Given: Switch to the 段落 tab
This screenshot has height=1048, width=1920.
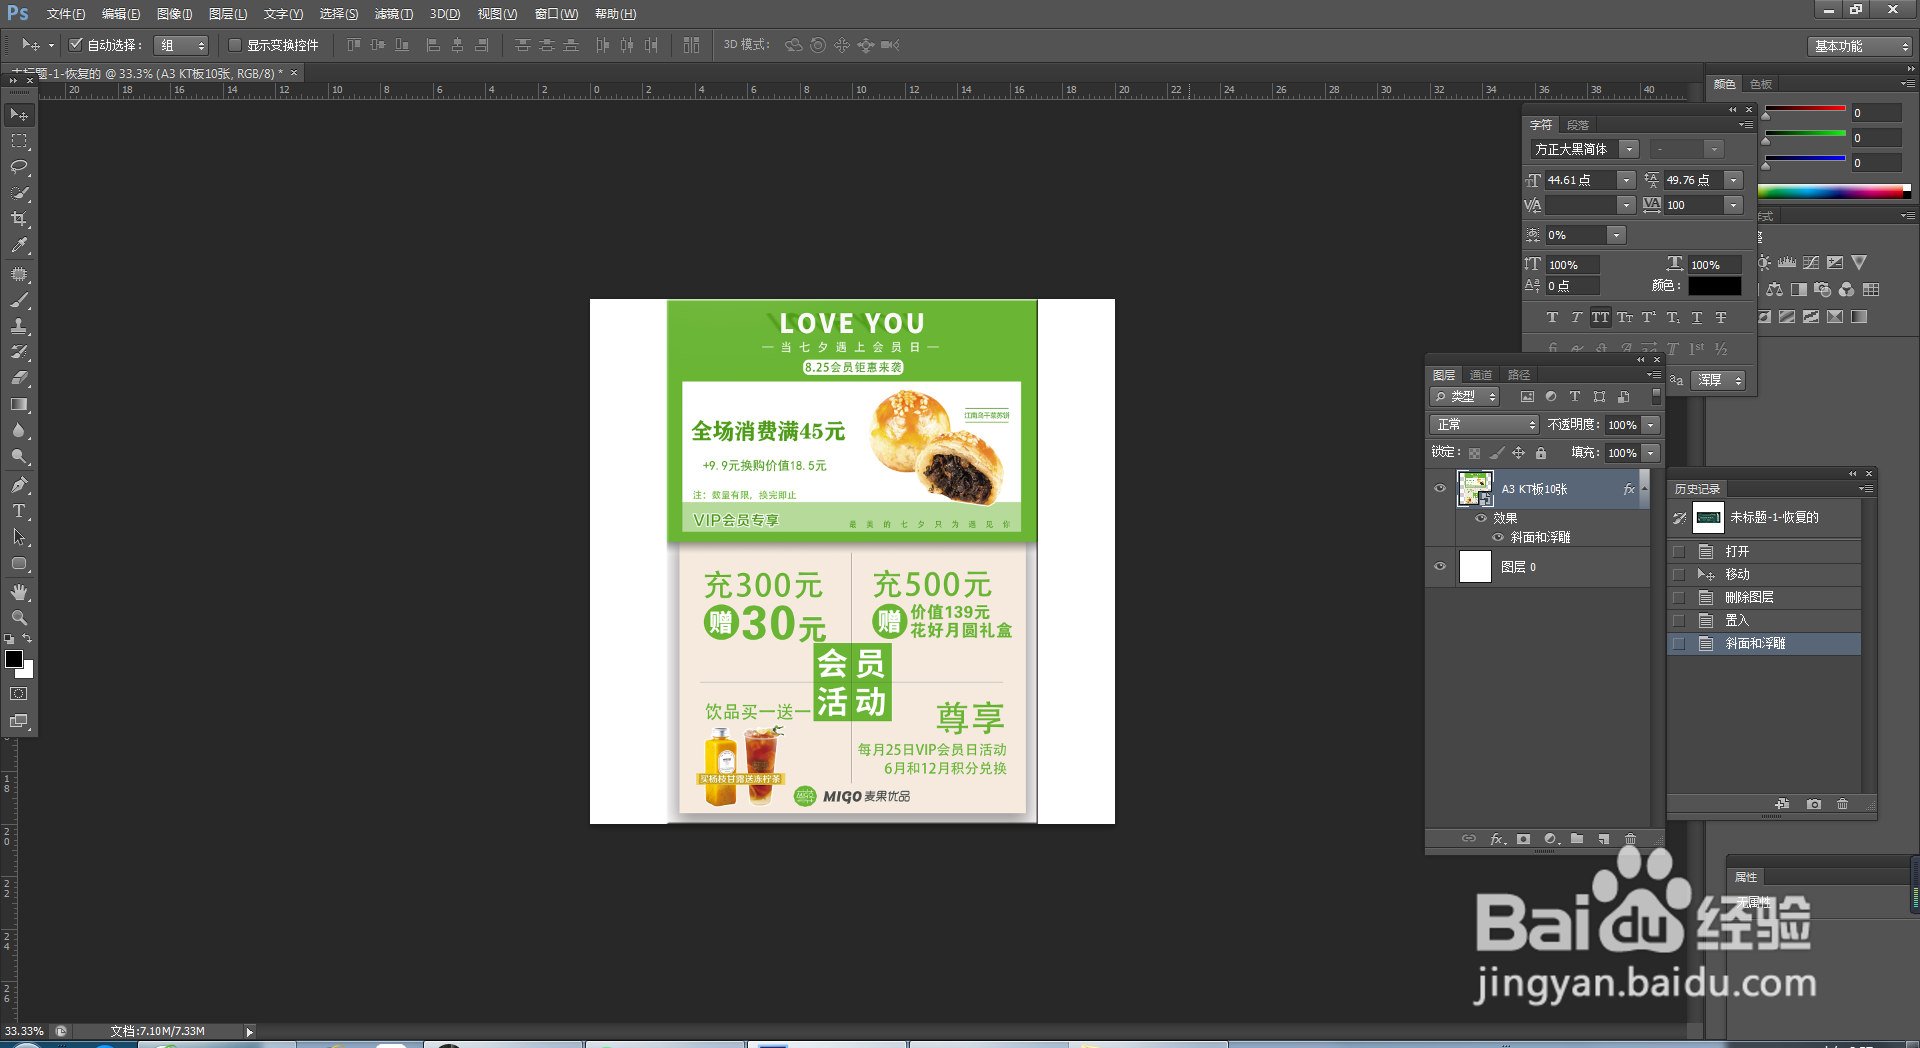Looking at the screenshot, I should (1578, 125).
